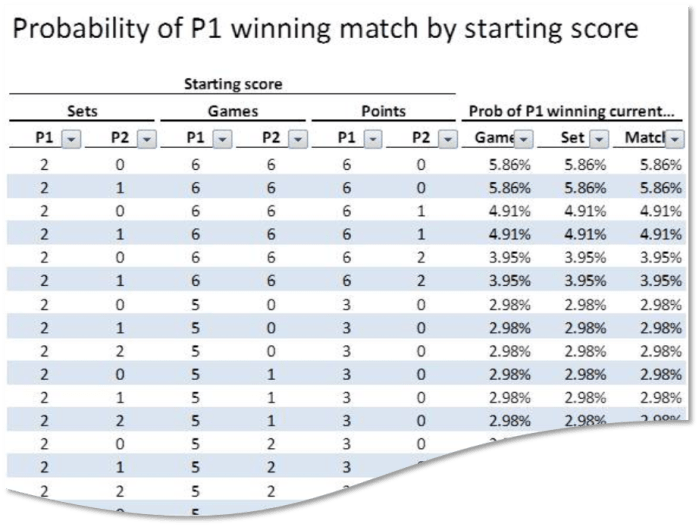Select the Points group header cell
The height and width of the screenshot is (527, 699).
pos(384,113)
